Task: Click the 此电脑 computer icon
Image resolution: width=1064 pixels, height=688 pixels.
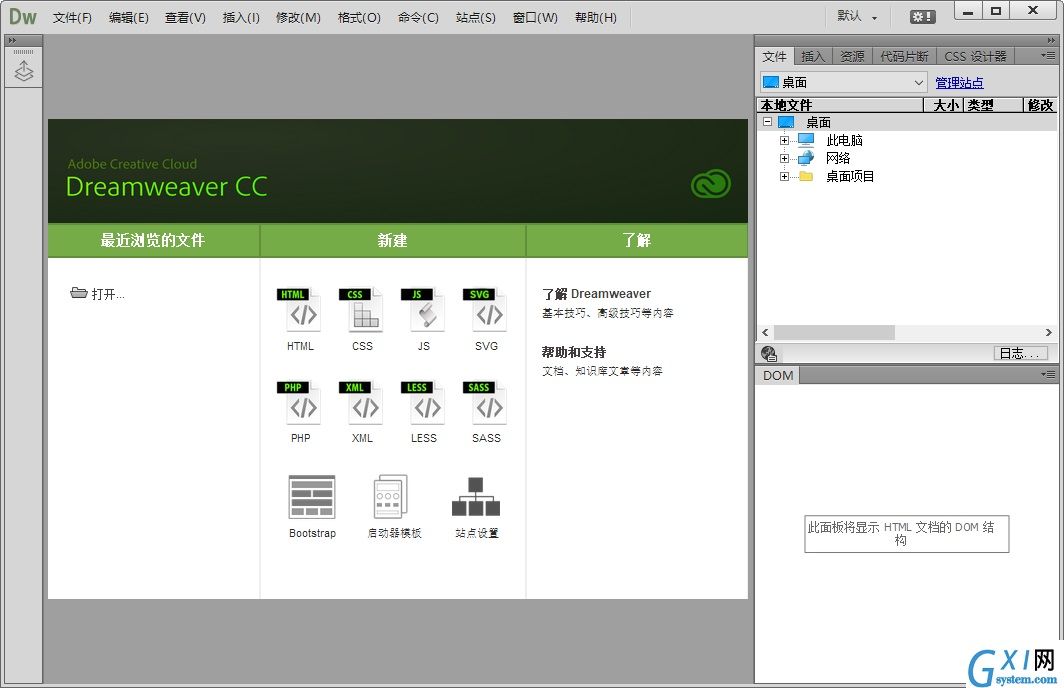Action: [x=805, y=140]
